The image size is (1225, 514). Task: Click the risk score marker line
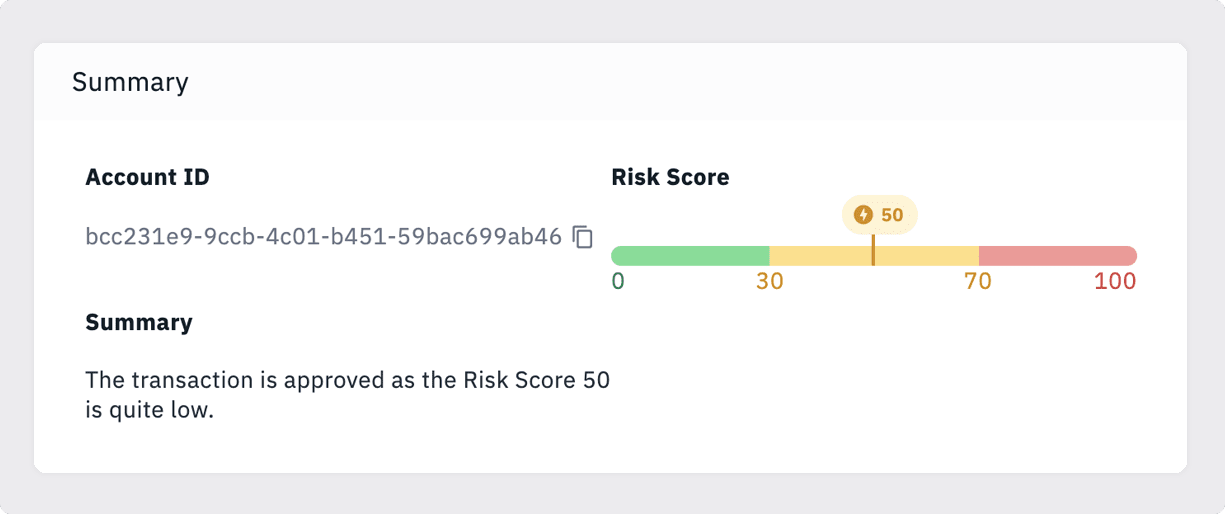(x=873, y=250)
